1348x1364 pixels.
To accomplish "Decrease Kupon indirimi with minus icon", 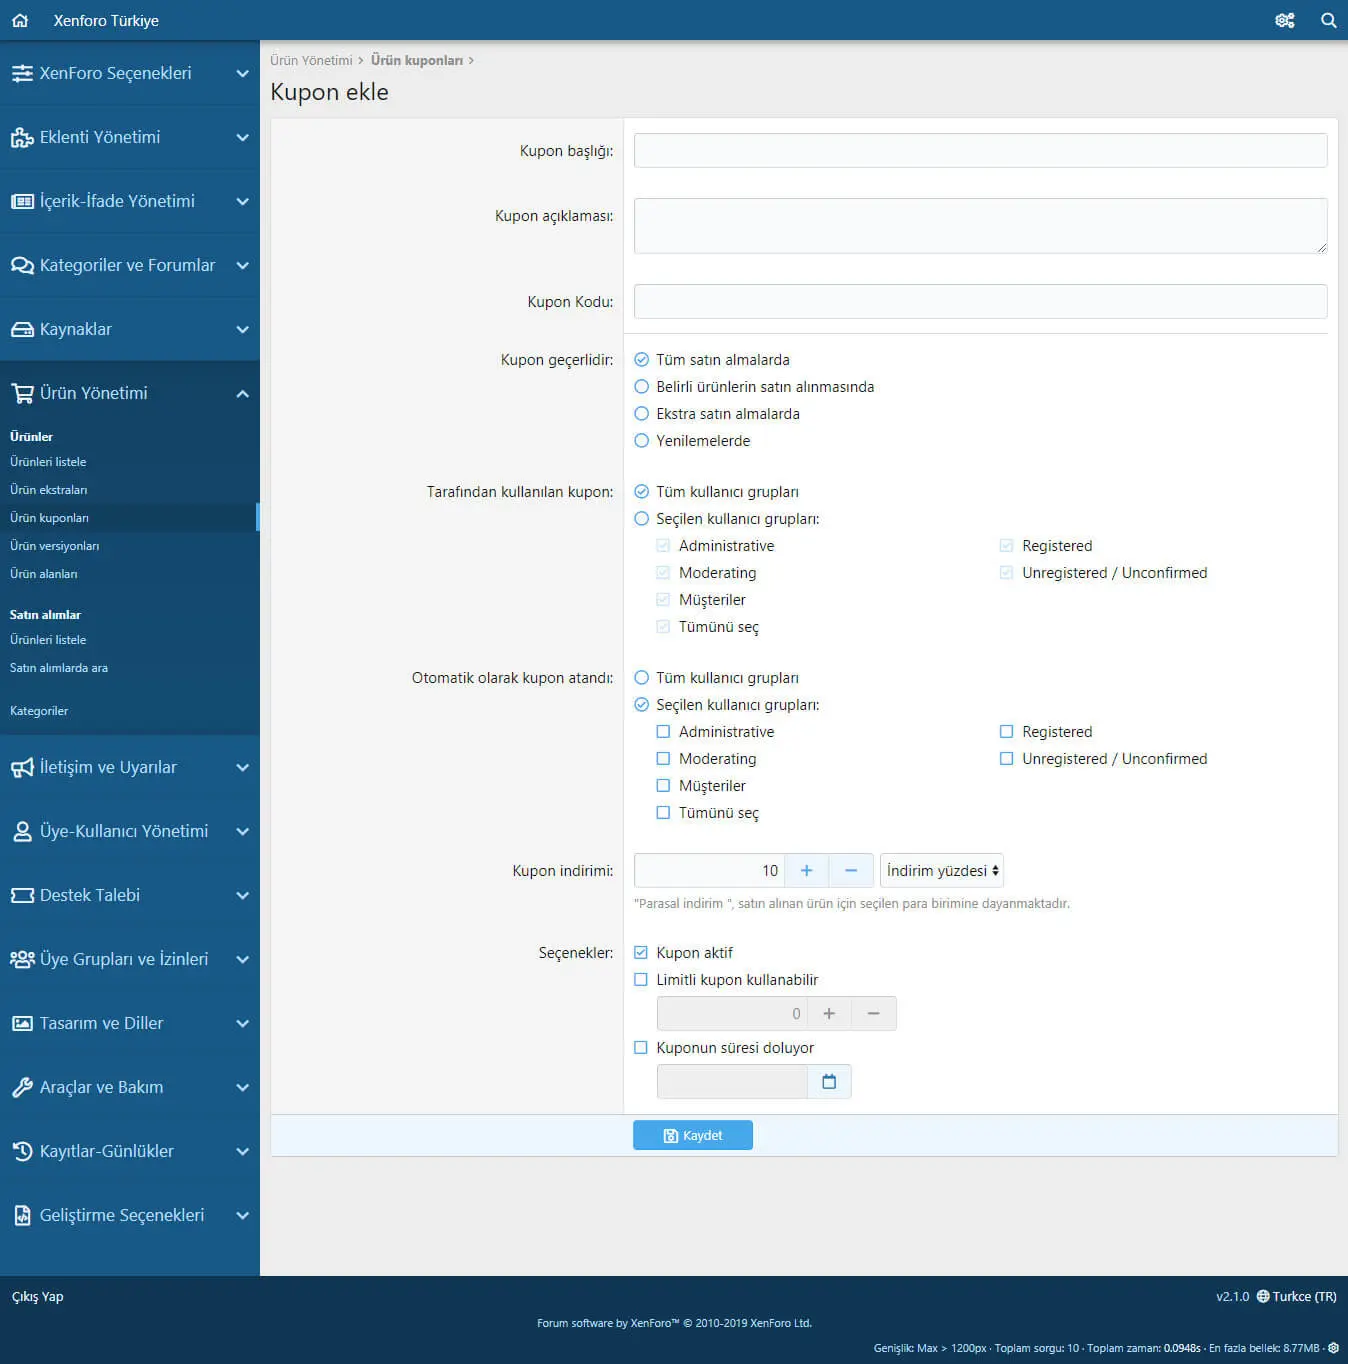I will point(851,871).
